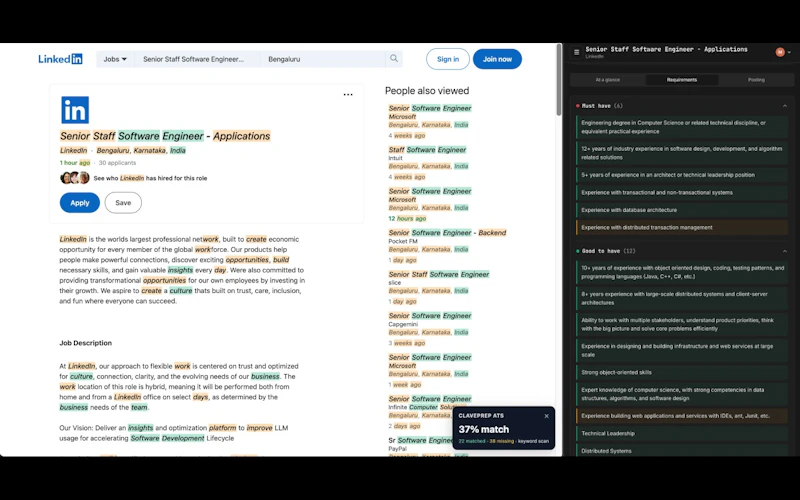Screen dimensions: 800x500
Task: Click the LinkedIn page vertical scrollbar
Action: (x=559, y=80)
